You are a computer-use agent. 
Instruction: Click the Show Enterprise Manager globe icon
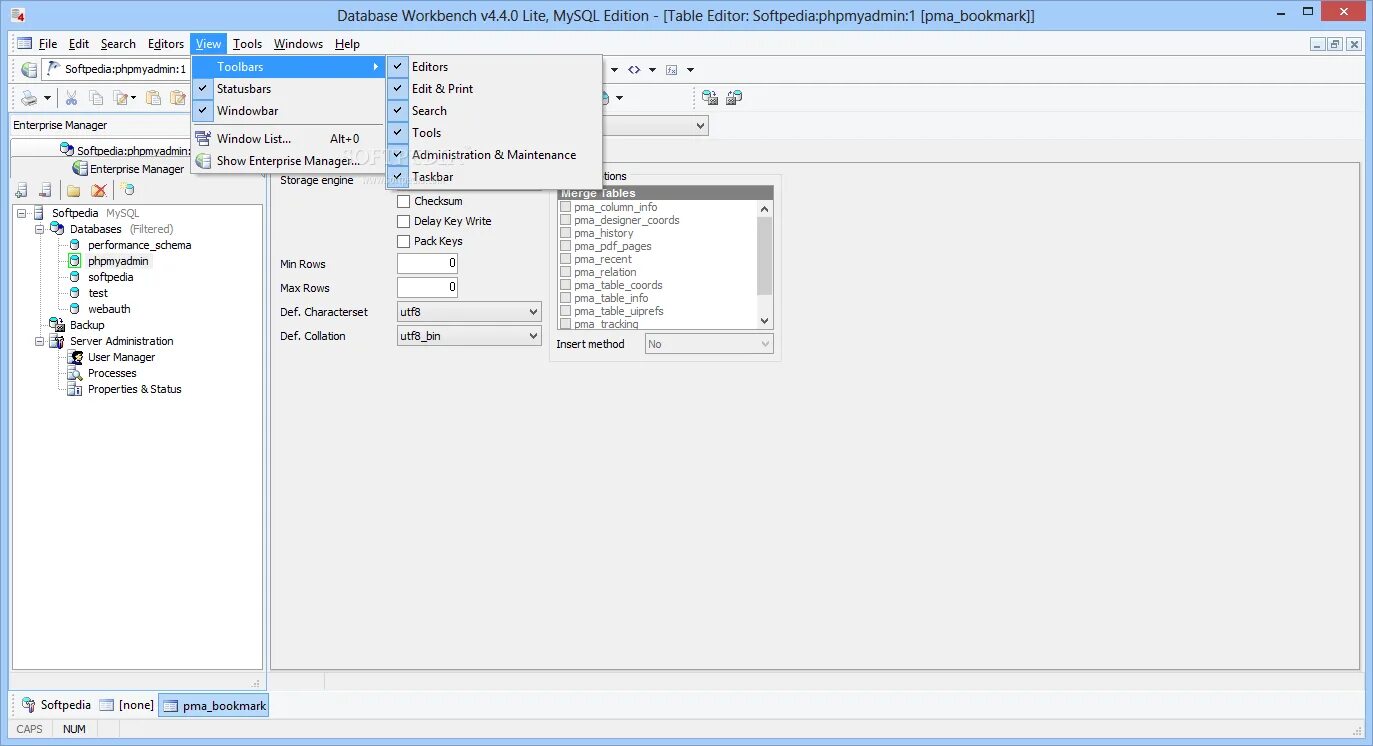[x=203, y=161]
